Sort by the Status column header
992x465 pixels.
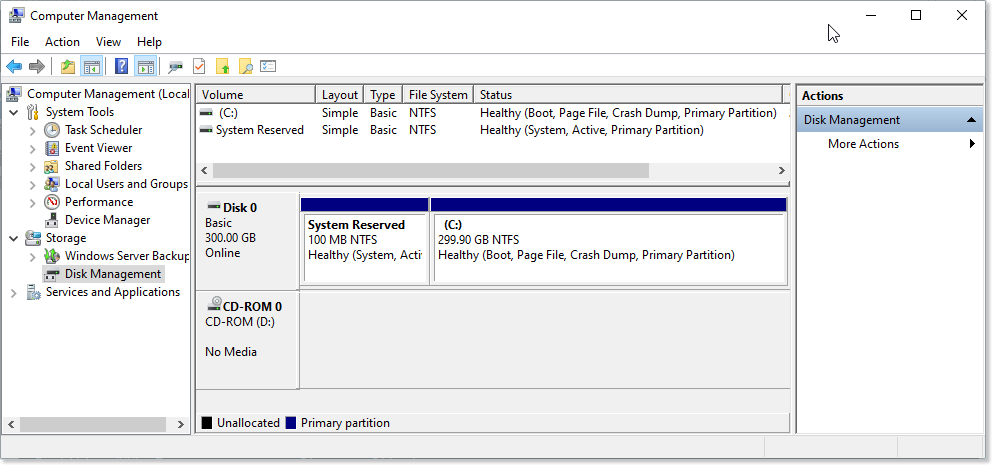tap(628, 95)
